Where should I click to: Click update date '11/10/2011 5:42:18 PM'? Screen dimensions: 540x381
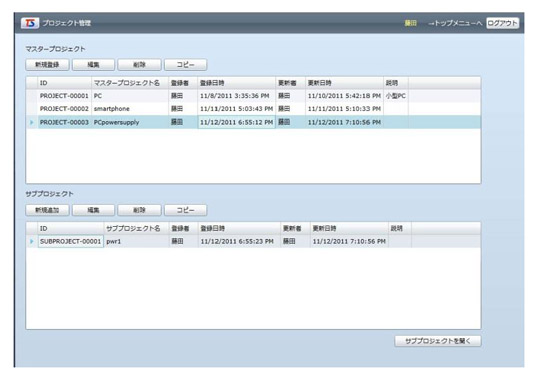pos(344,96)
